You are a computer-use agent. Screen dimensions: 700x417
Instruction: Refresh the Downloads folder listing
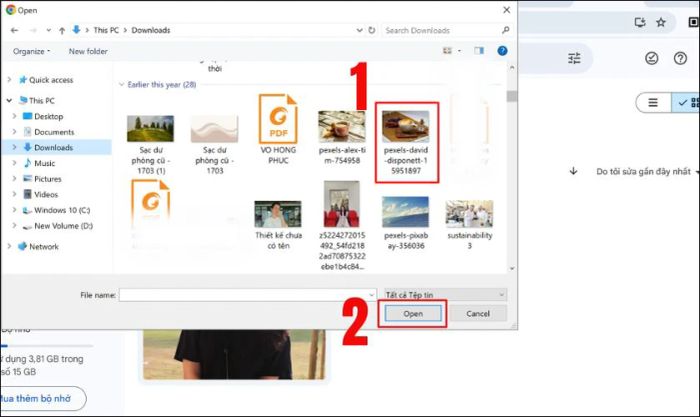coord(371,30)
